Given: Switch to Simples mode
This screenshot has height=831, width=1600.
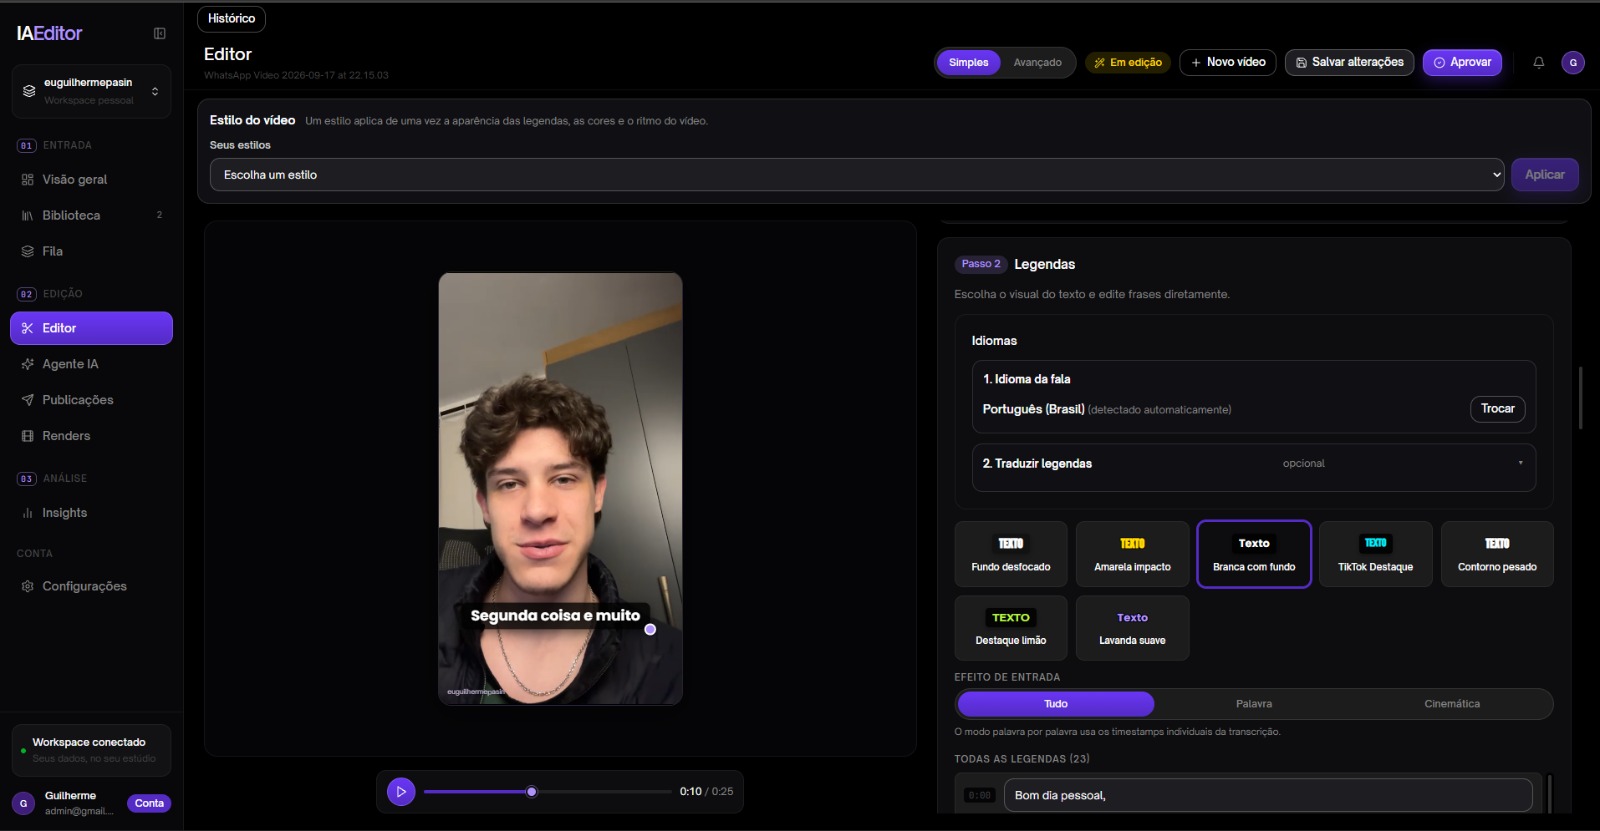Looking at the screenshot, I should pos(968,62).
